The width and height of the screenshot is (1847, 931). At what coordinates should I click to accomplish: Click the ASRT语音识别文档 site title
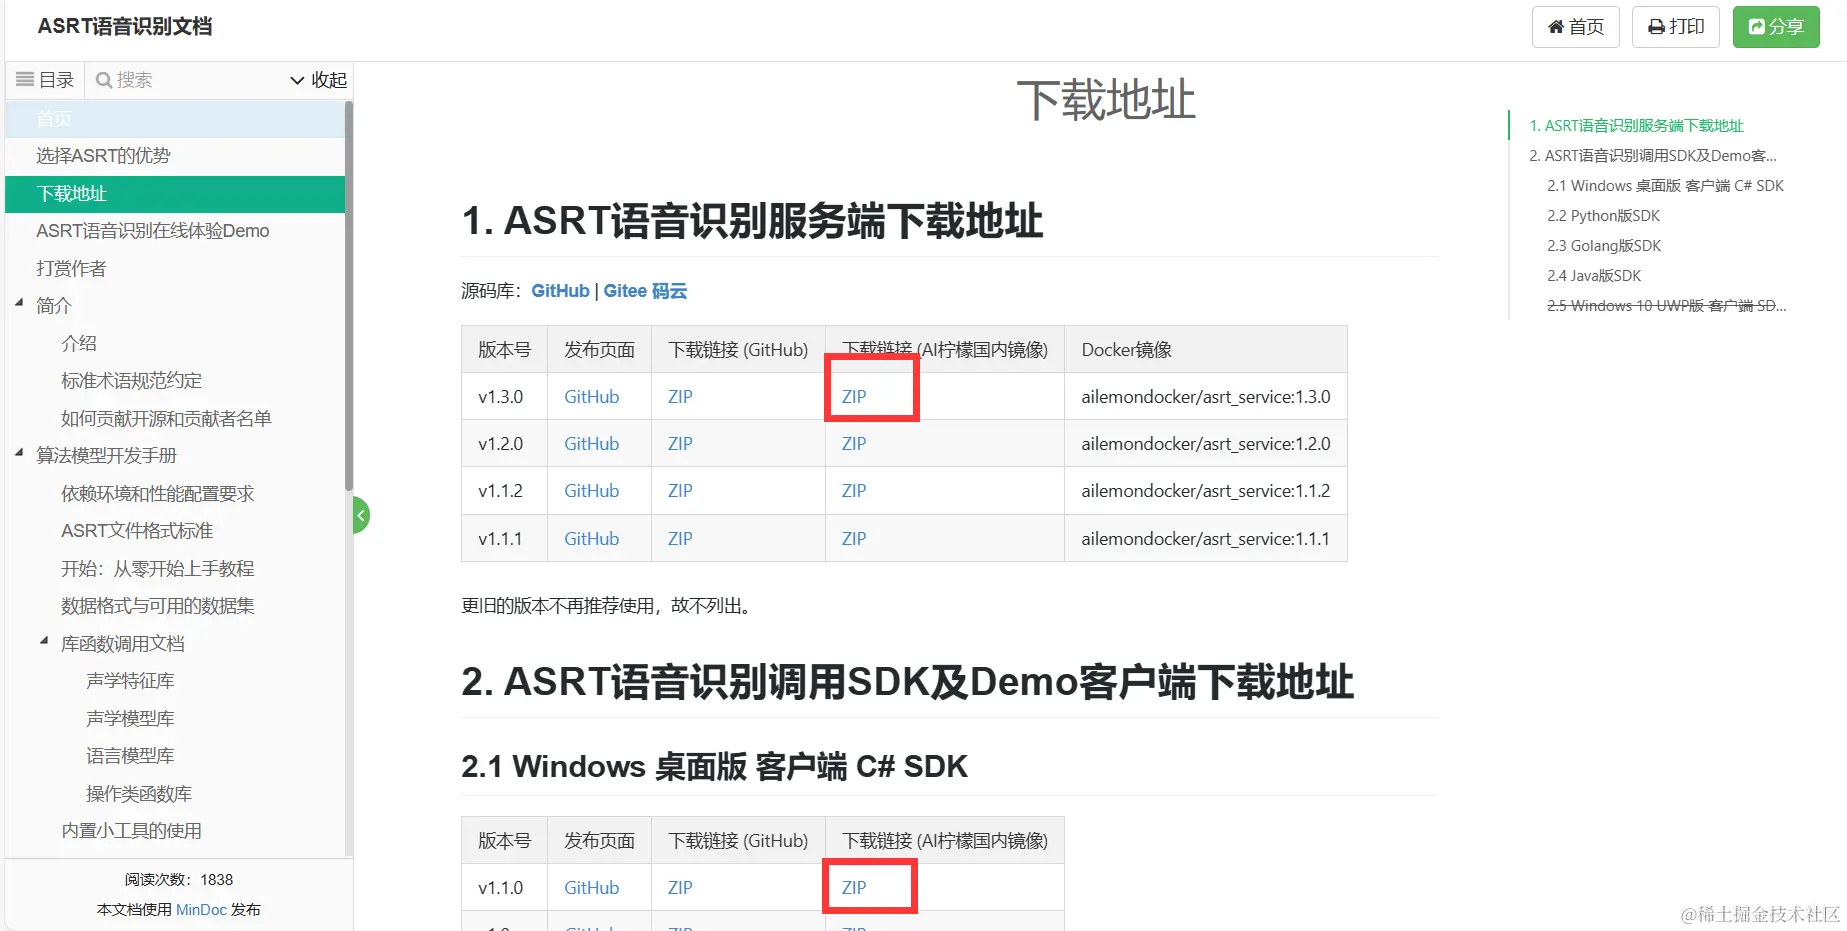pos(125,27)
